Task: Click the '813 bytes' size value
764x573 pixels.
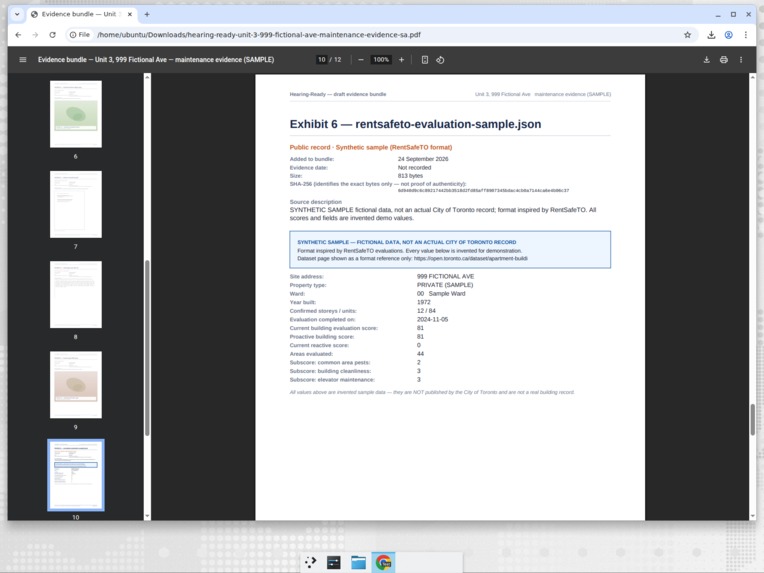Action: pyautogui.click(x=410, y=176)
